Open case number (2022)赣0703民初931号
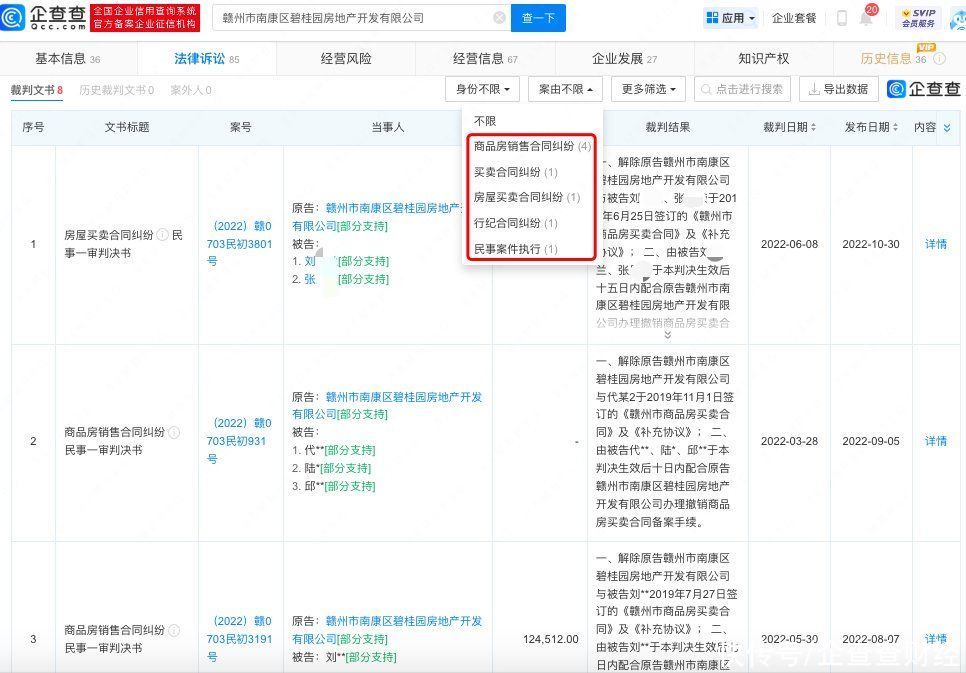 [x=240, y=441]
